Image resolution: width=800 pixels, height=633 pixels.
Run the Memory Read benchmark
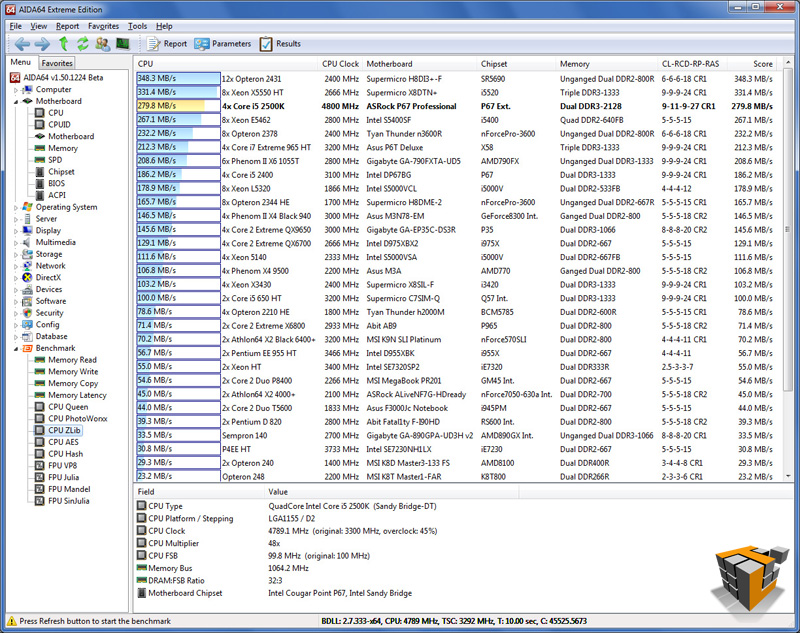(x=72, y=360)
